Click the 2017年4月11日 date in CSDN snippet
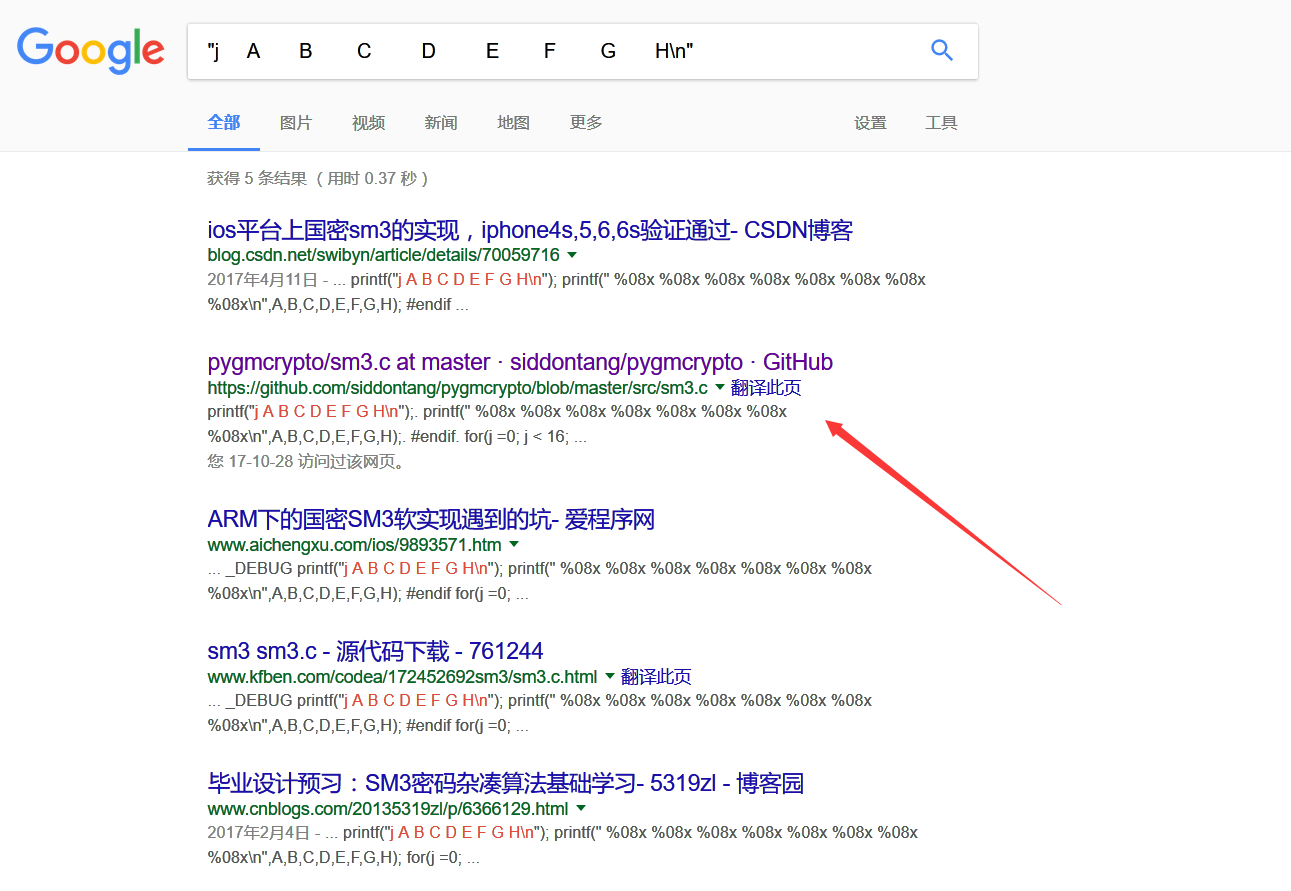The height and width of the screenshot is (891, 1291). click(262, 280)
